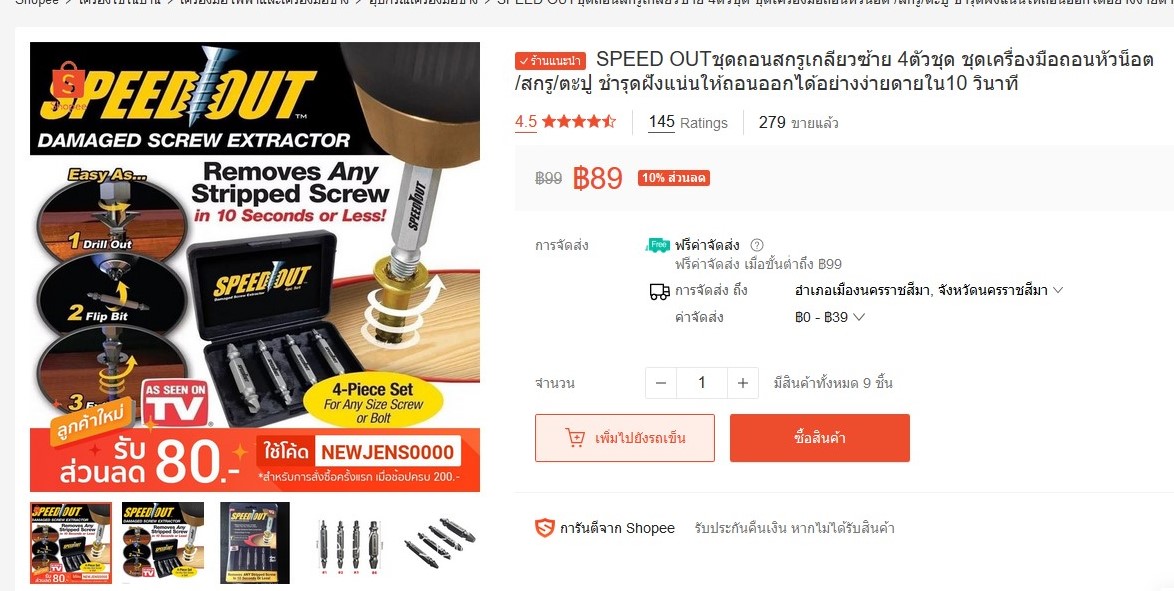Click the 10% discount badge

[674, 178]
